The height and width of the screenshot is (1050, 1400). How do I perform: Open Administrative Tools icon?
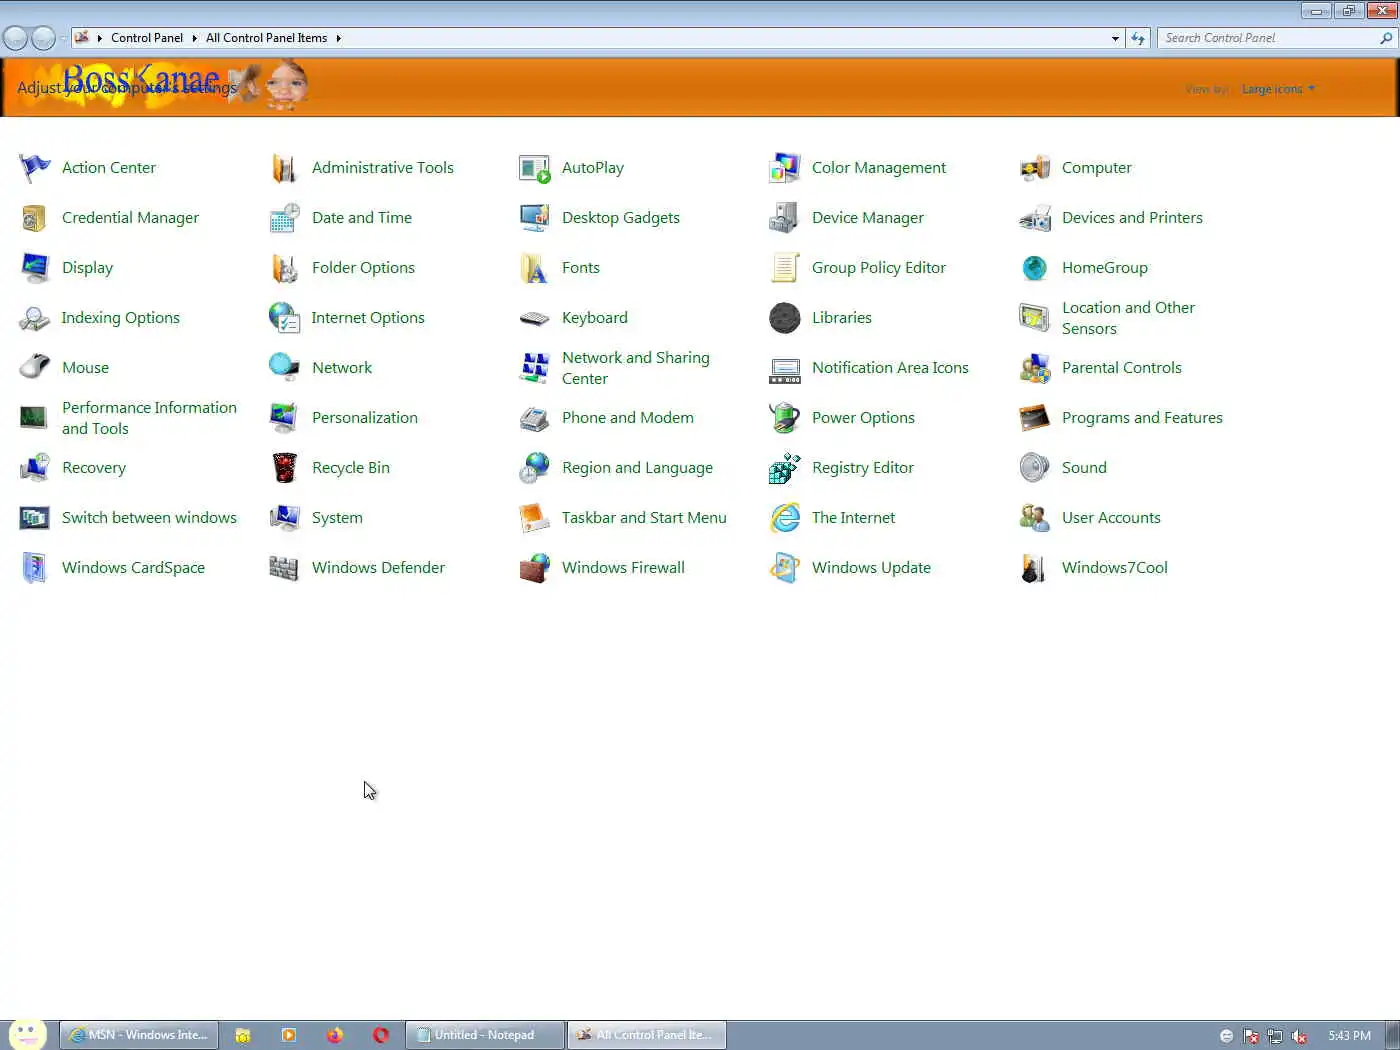tap(284, 168)
